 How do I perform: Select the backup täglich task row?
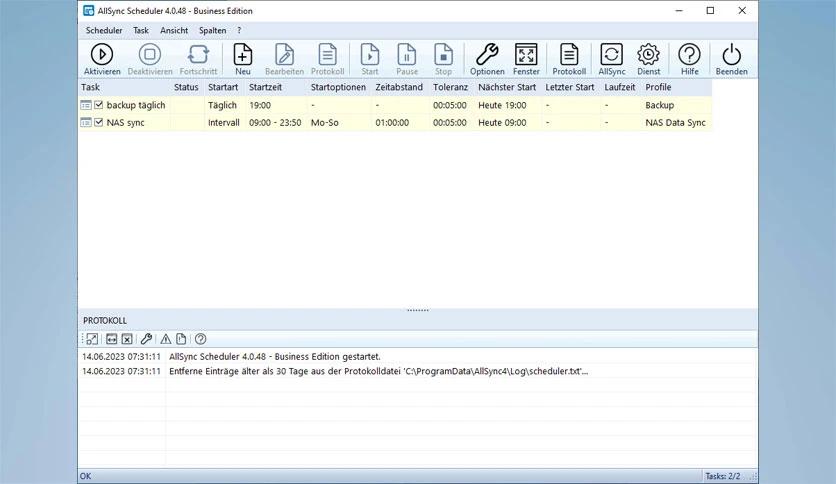coord(395,106)
